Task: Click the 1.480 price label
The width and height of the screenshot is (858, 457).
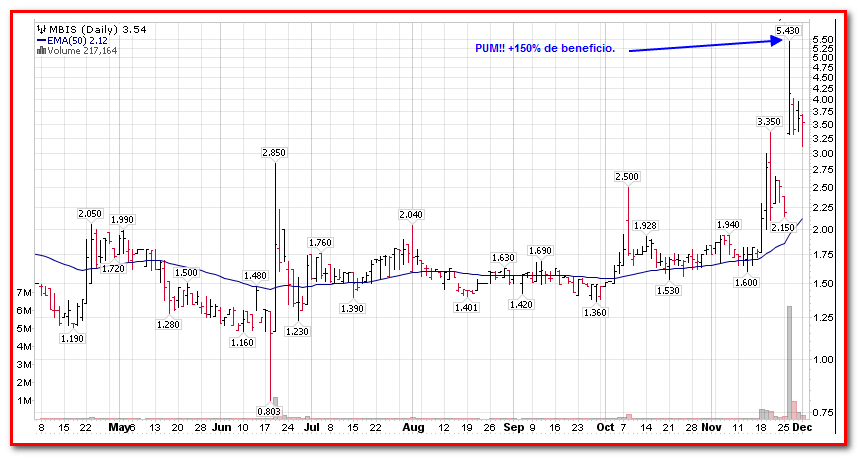Action: [255, 276]
